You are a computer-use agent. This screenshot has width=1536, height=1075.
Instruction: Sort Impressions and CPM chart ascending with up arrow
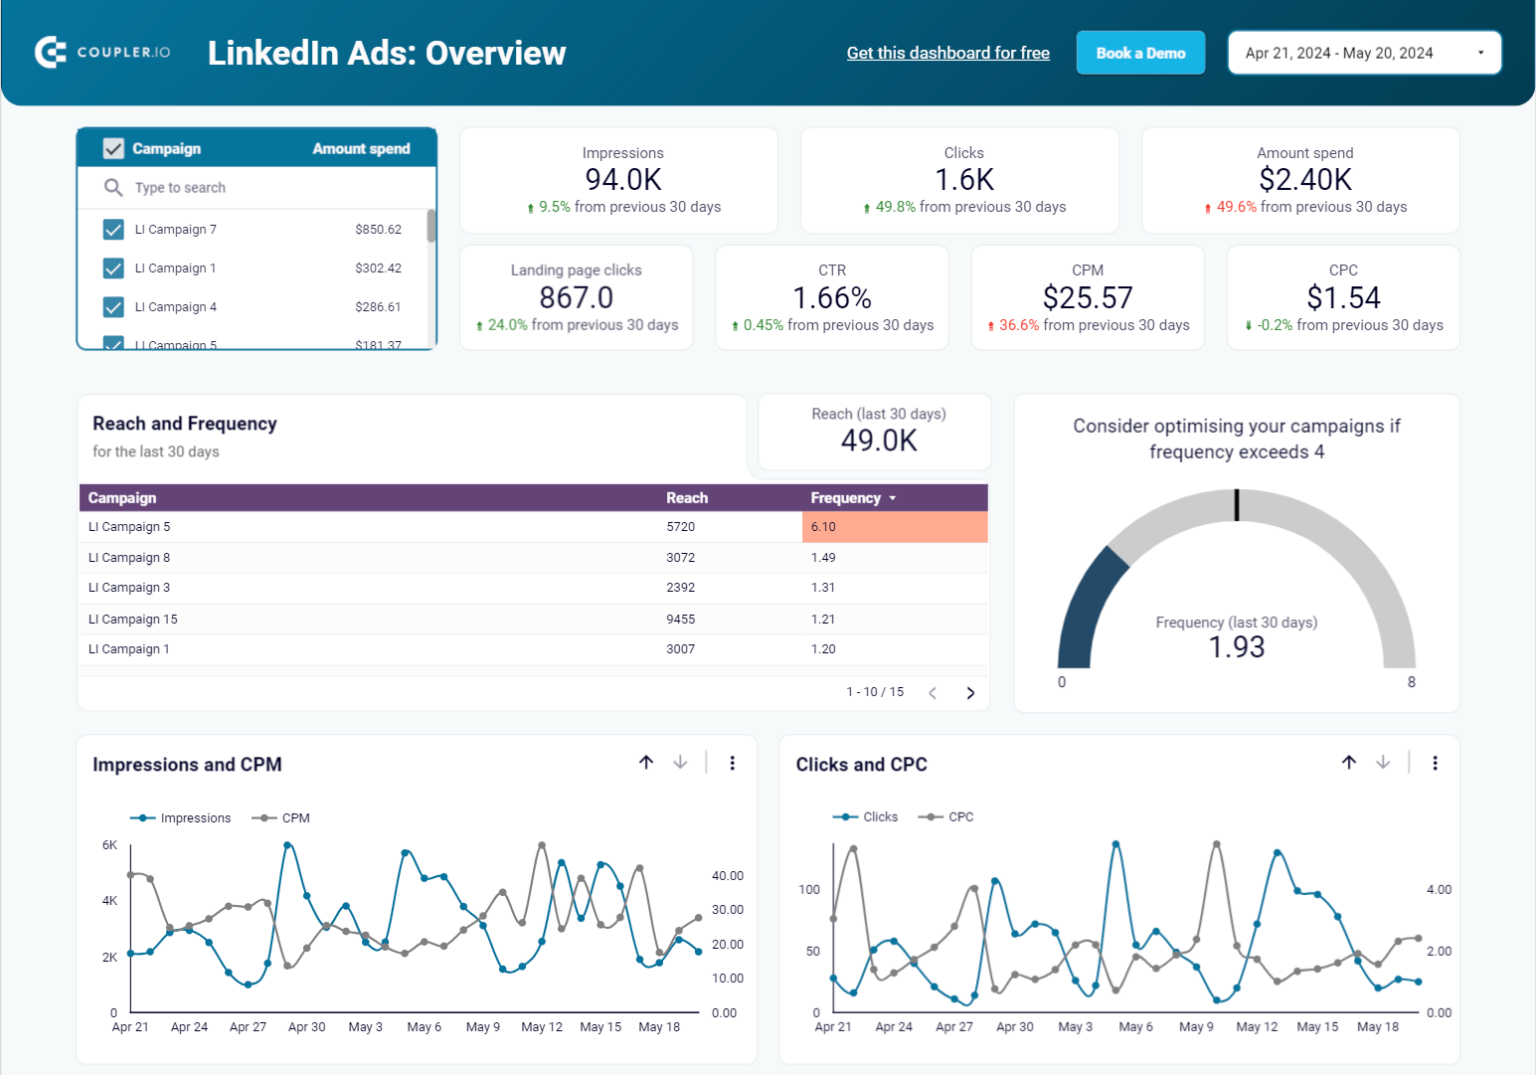click(646, 762)
